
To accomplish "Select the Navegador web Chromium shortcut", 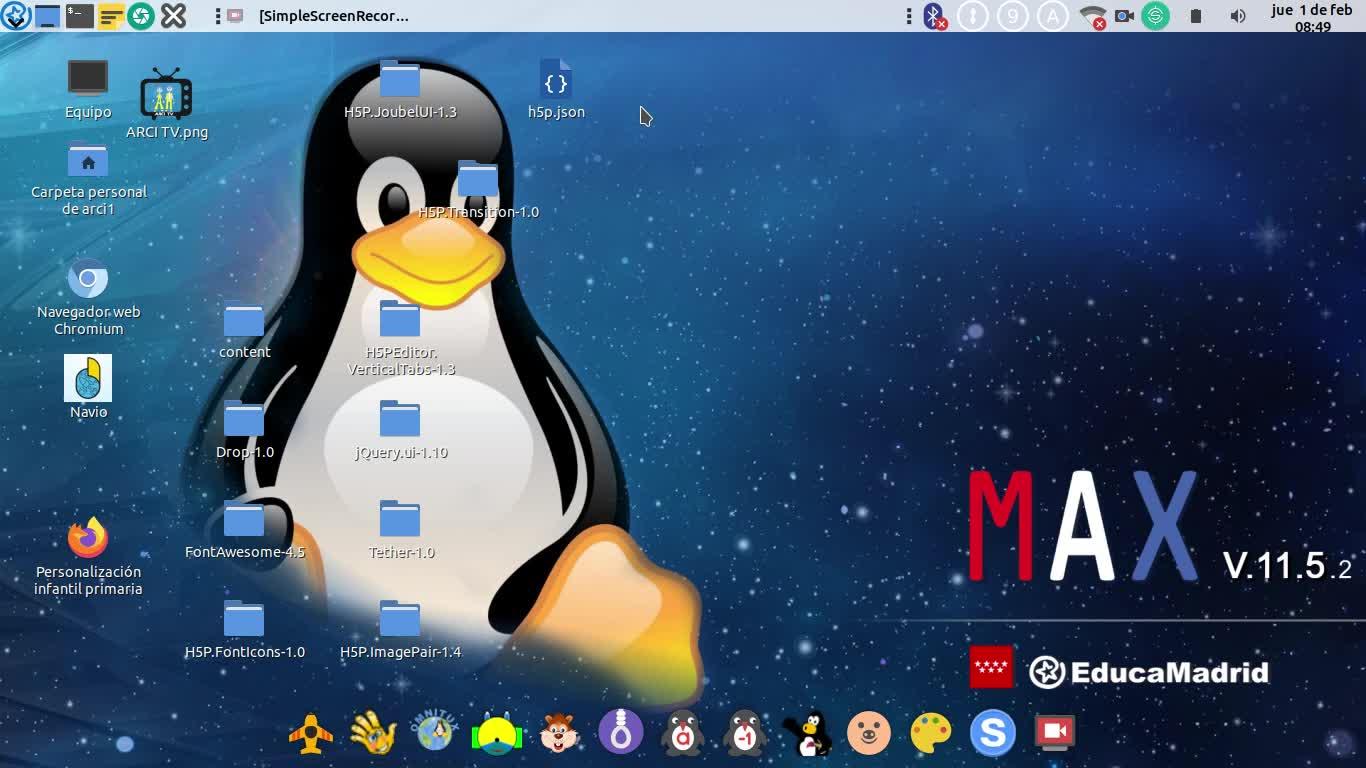I will (88, 297).
